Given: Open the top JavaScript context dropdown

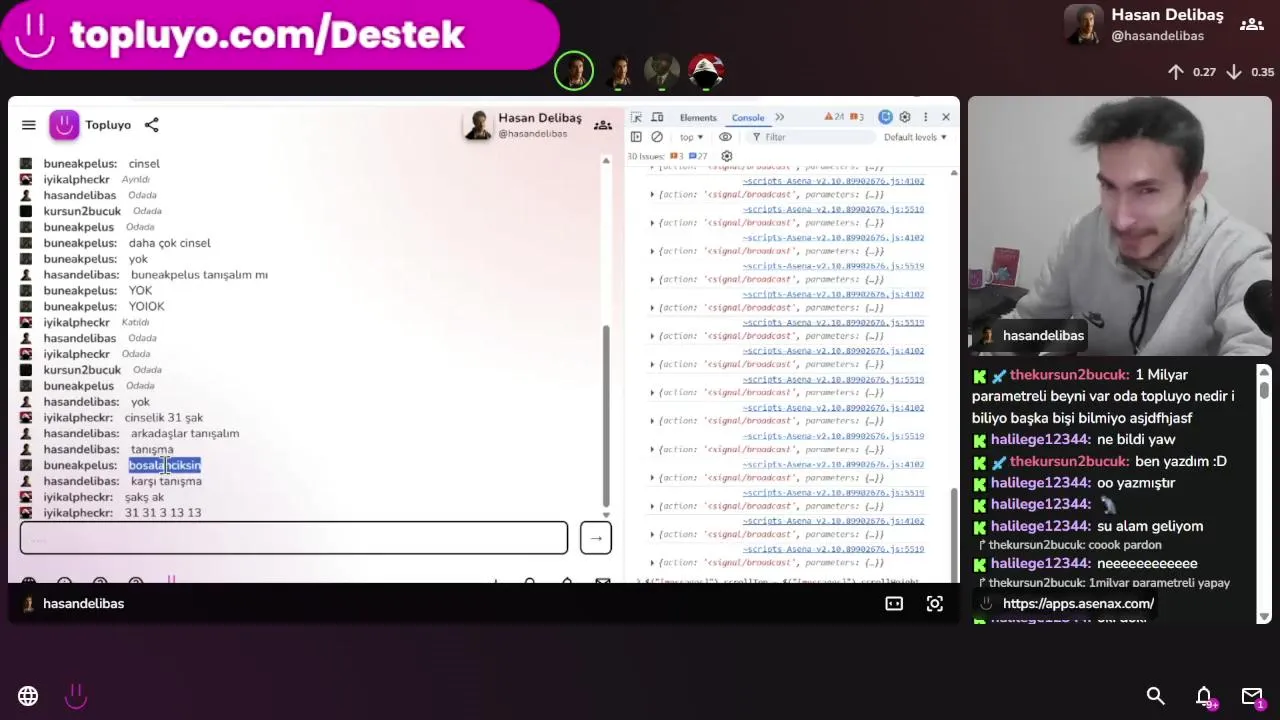Looking at the screenshot, I should coord(691,137).
